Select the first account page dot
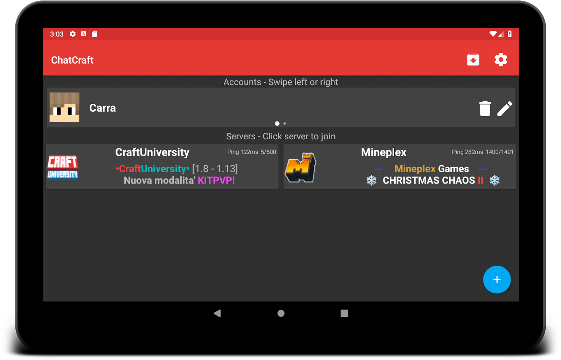This screenshot has height=360, width=561. [277, 123]
